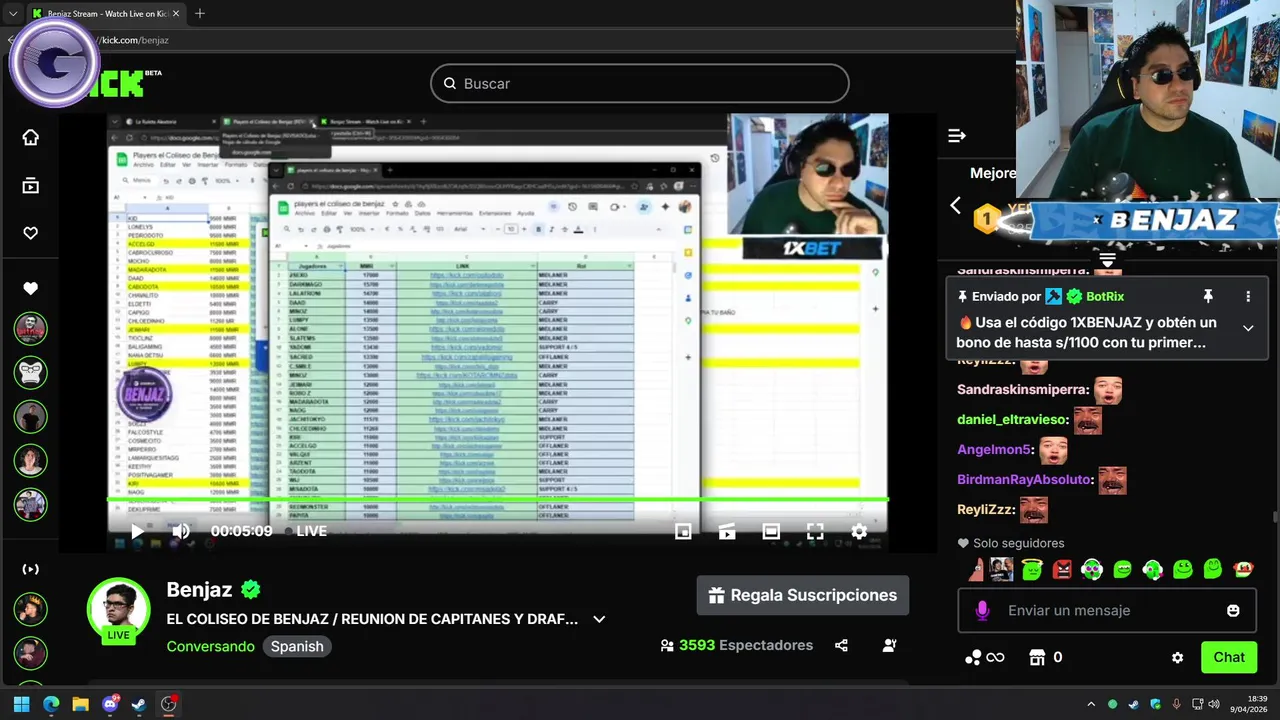Focus the Buscar search field
Viewport: 1280px width, 720px height.
[640, 84]
